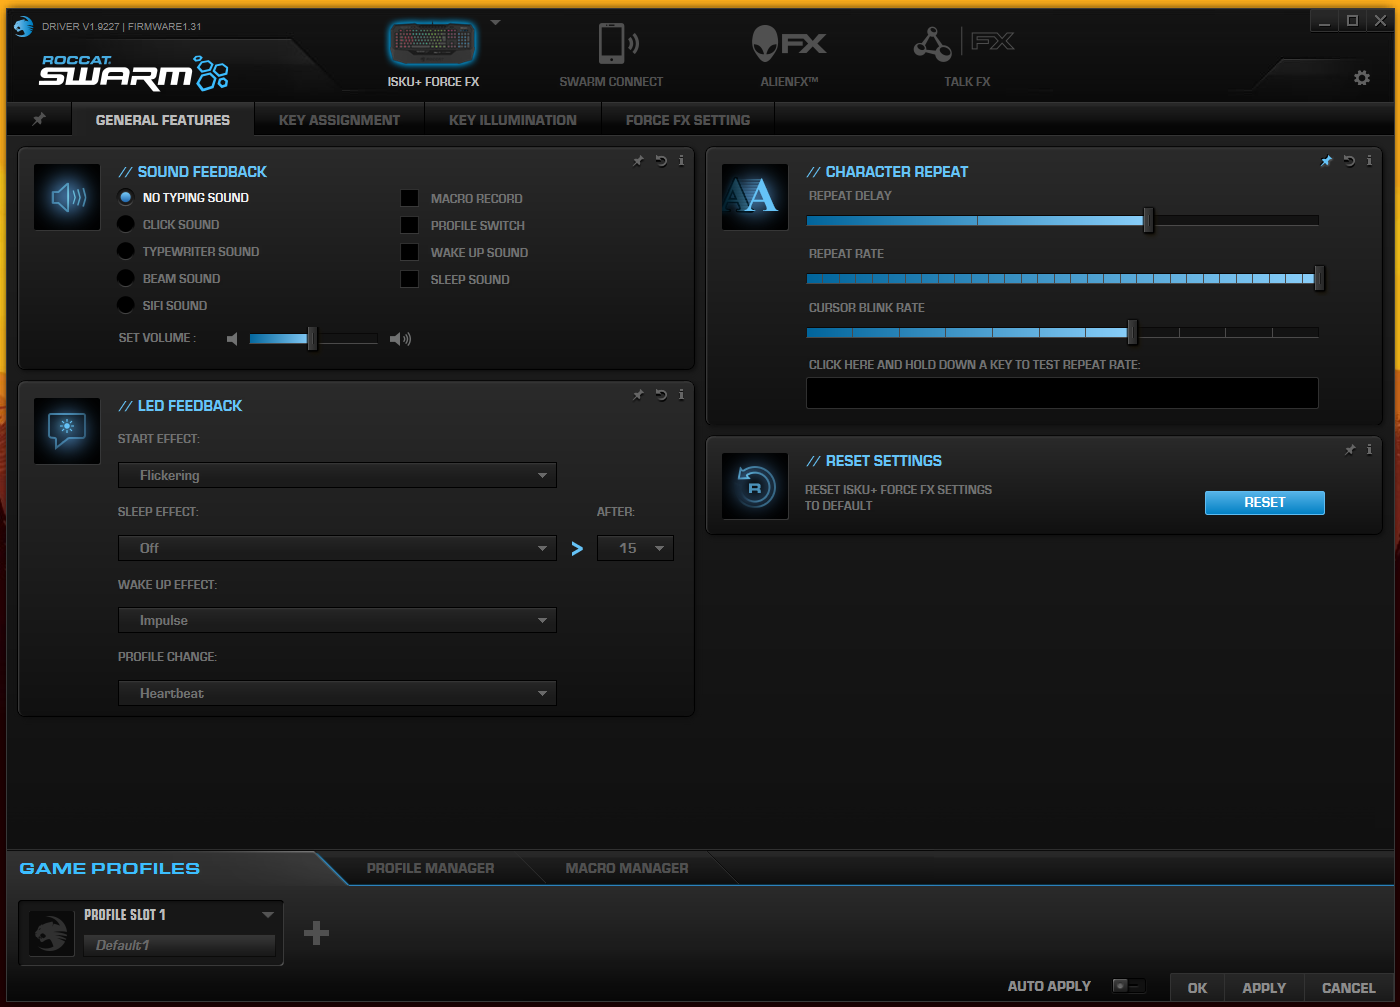Open Start Effect dropdown showing Flickering

pos(337,475)
